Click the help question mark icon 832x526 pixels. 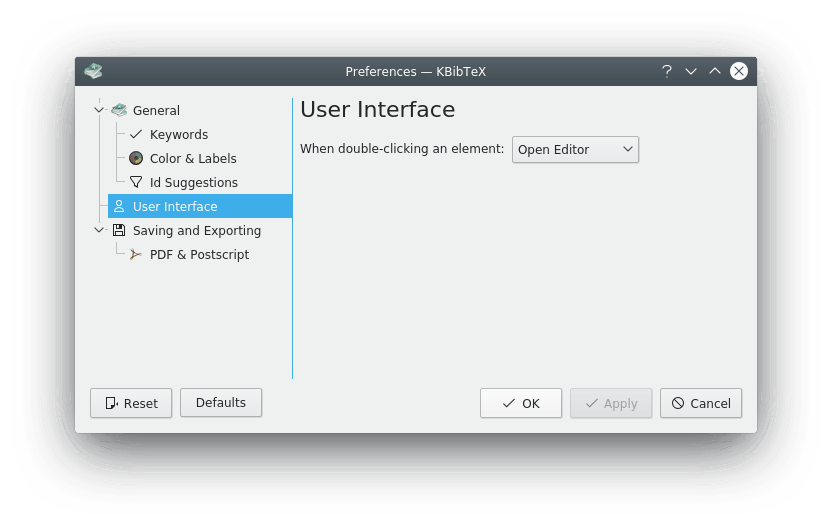tap(667, 71)
